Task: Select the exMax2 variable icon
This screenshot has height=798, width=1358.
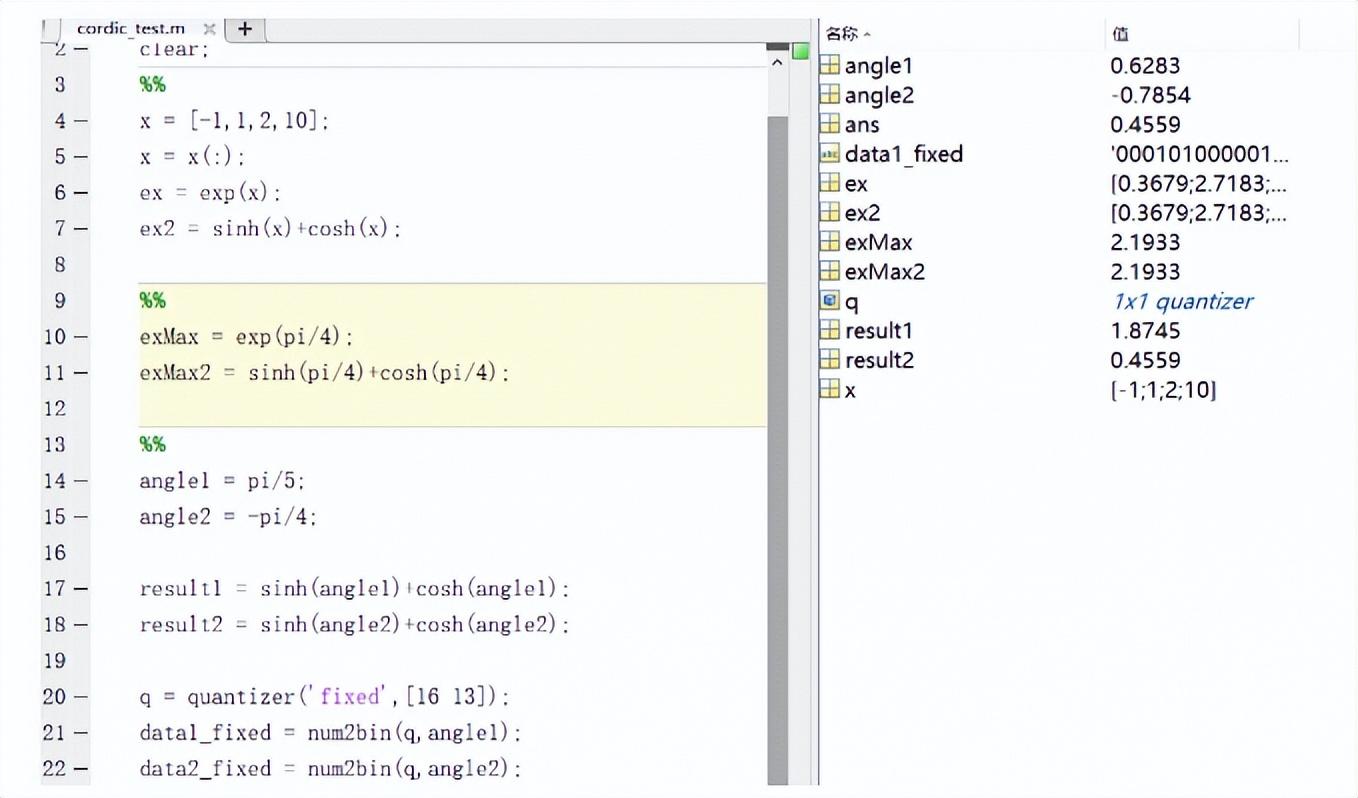Action: point(829,272)
